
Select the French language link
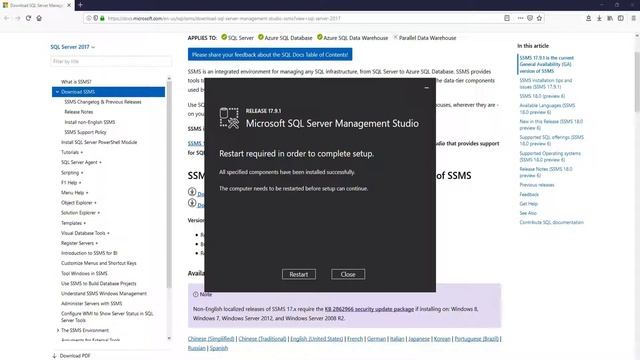click(x=355, y=339)
